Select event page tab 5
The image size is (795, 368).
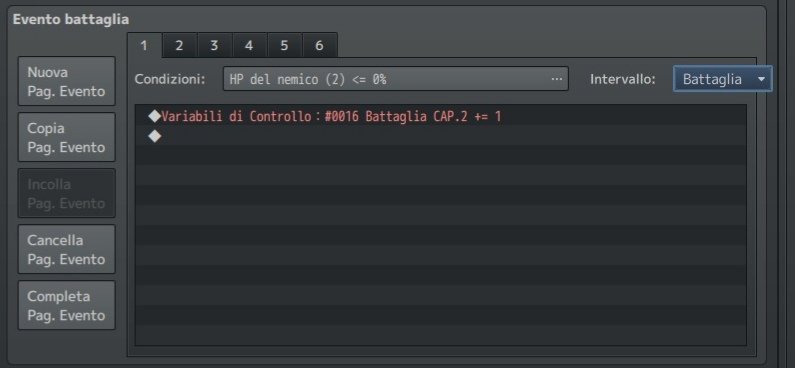[284, 45]
